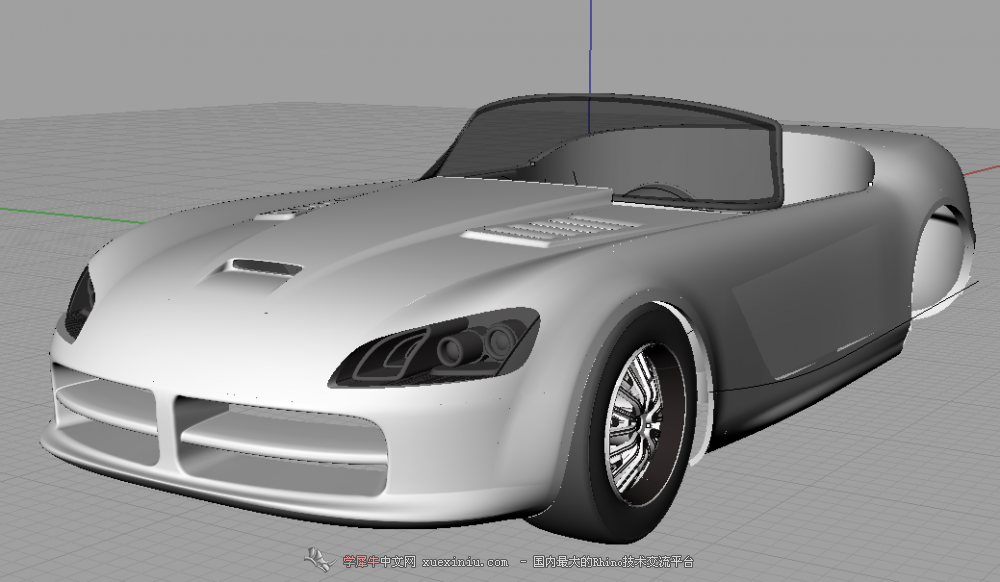Select the louvered vent on the hood
Screen dimensions: 1000x582
(554, 229)
